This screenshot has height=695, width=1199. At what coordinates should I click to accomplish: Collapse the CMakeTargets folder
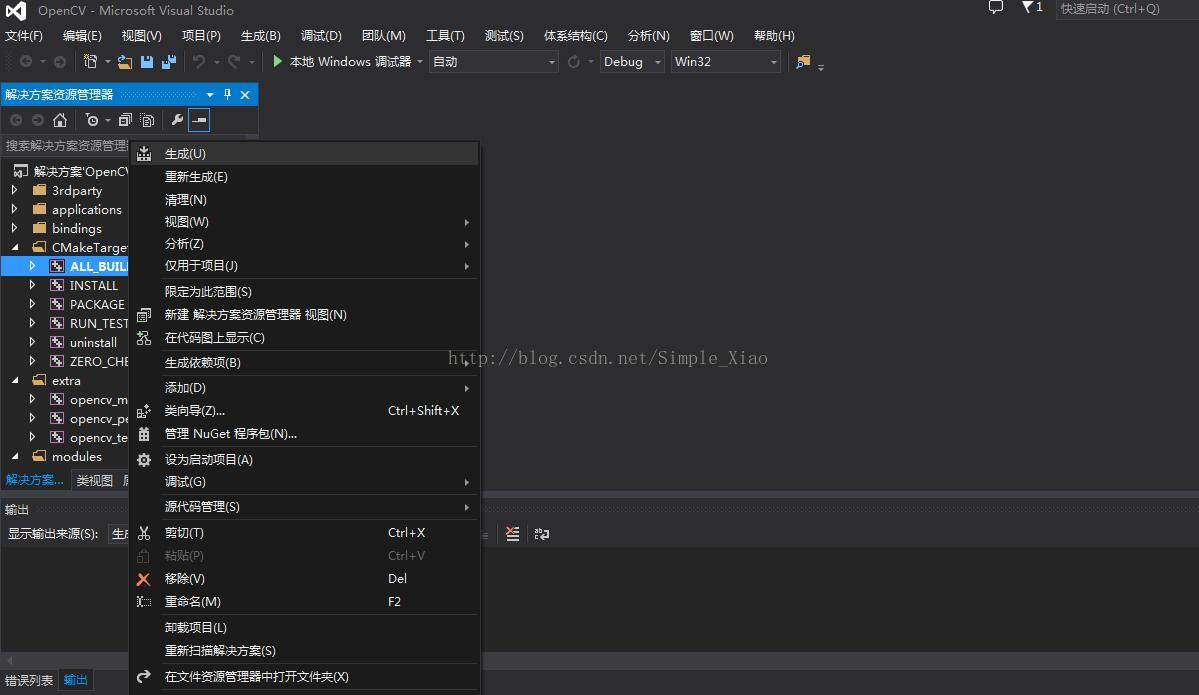pyautogui.click(x=15, y=247)
